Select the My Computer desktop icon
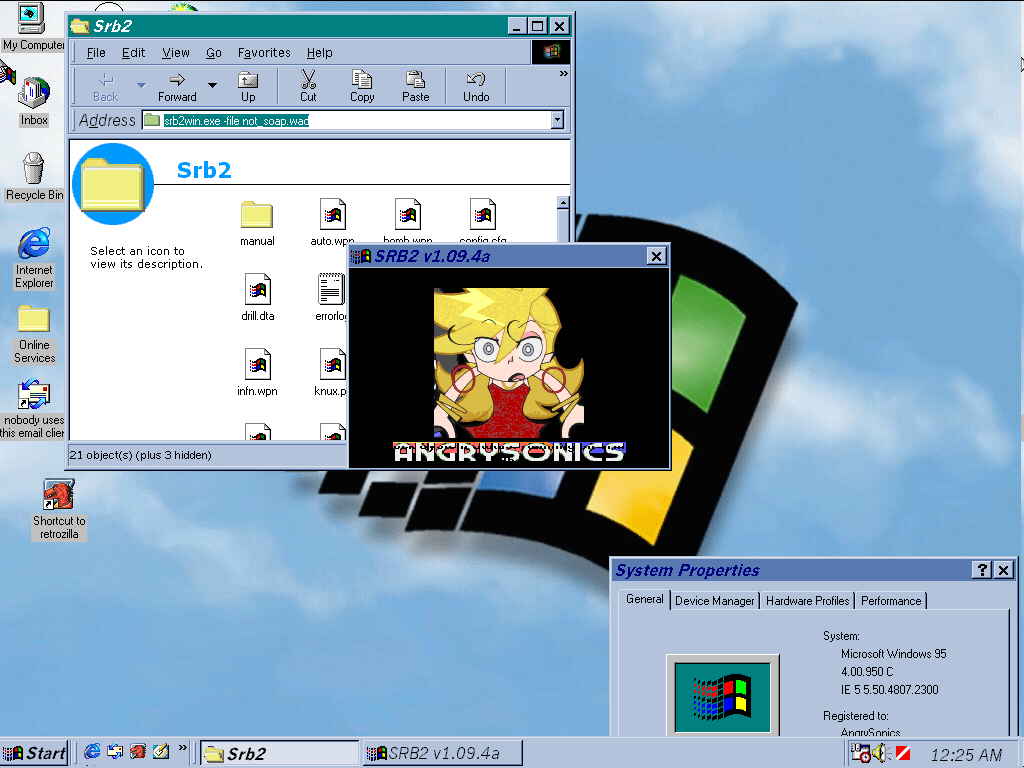 point(32,27)
